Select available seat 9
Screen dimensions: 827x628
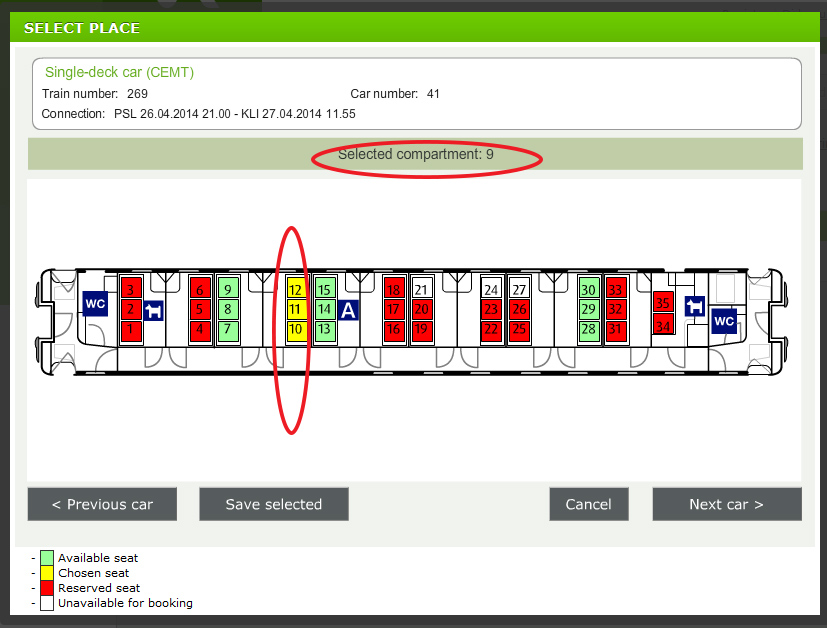pyautogui.click(x=228, y=289)
